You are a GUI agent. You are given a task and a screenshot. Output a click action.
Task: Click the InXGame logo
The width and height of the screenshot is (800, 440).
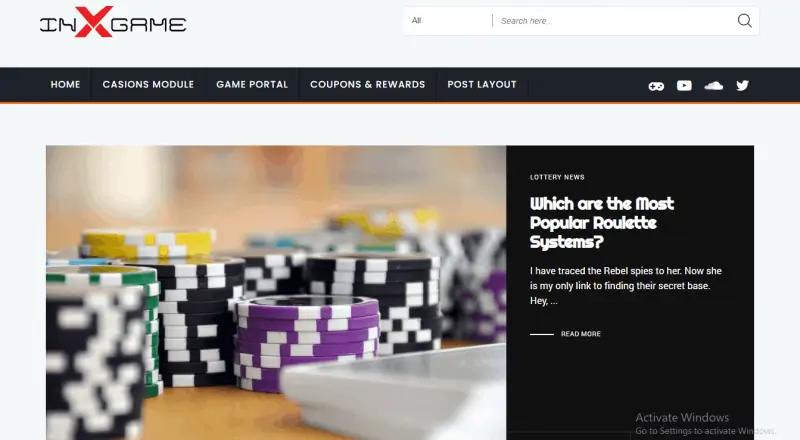[x=113, y=22]
